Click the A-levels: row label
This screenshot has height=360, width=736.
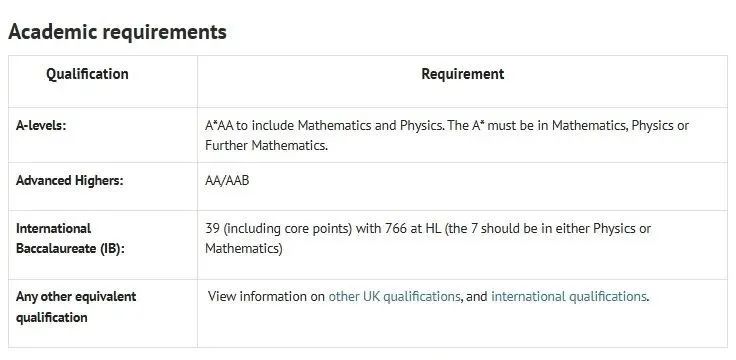tap(41, 126)
